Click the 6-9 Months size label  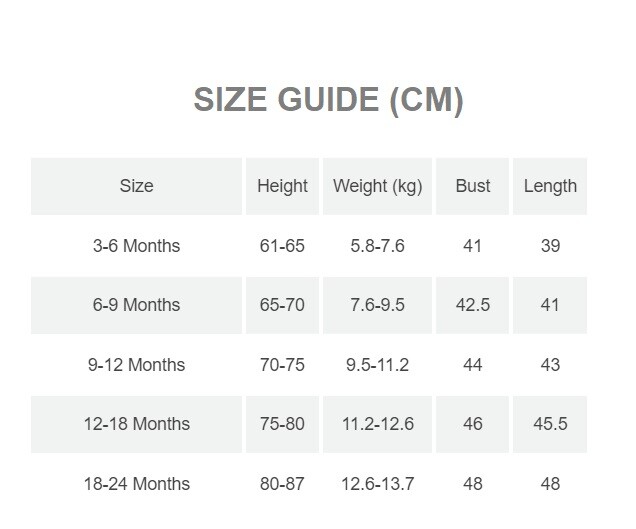click(x=136, y=305)
